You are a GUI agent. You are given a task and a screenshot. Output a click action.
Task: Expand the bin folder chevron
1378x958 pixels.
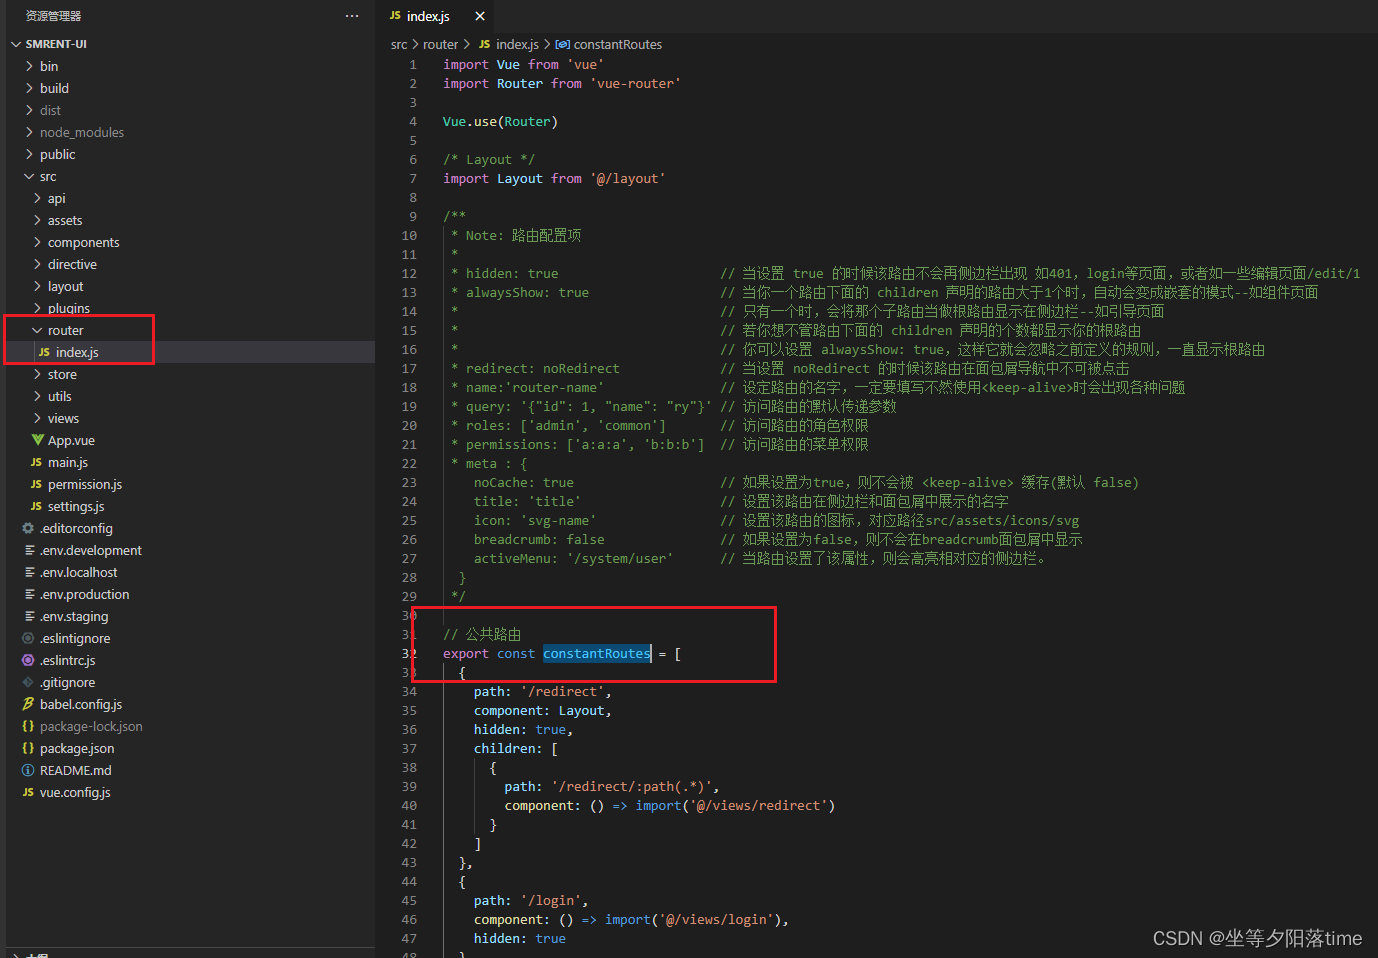[29, 66]
